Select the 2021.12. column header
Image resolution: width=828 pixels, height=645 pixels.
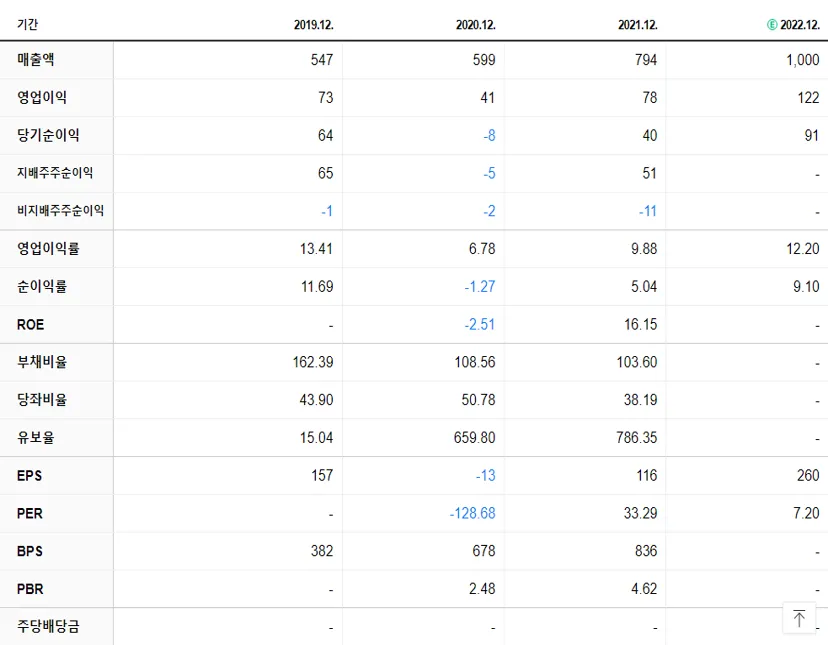pyautogui.click(x=638, y=25)
